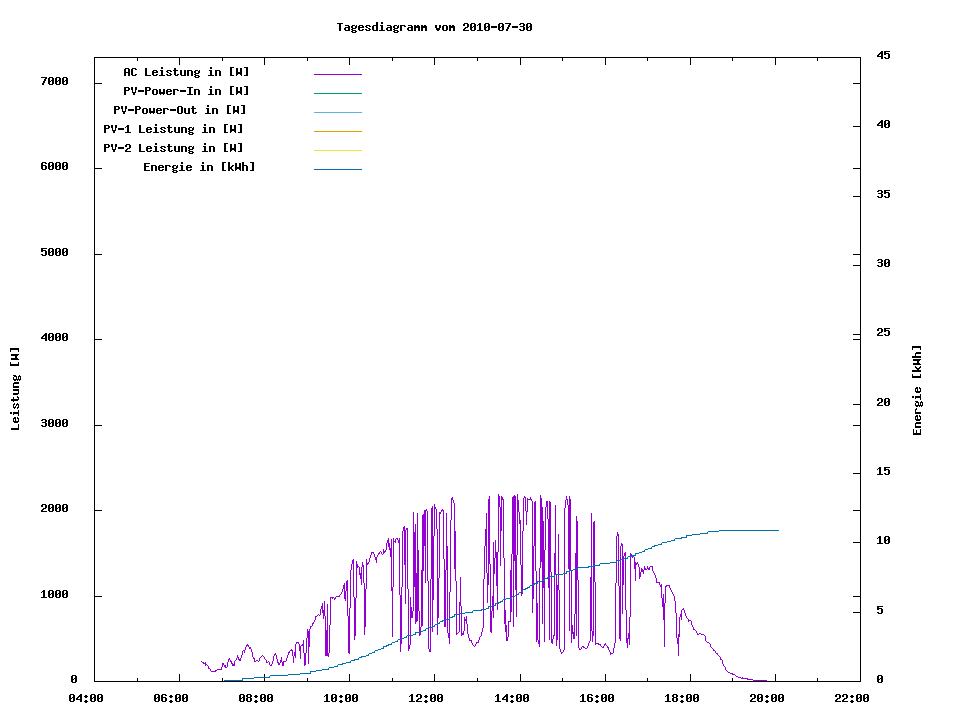Click the chart title 'Tagesdiagramm vom 2010-07-30'
The height and width of the screenshot is (720, 960).
(434, 27)
